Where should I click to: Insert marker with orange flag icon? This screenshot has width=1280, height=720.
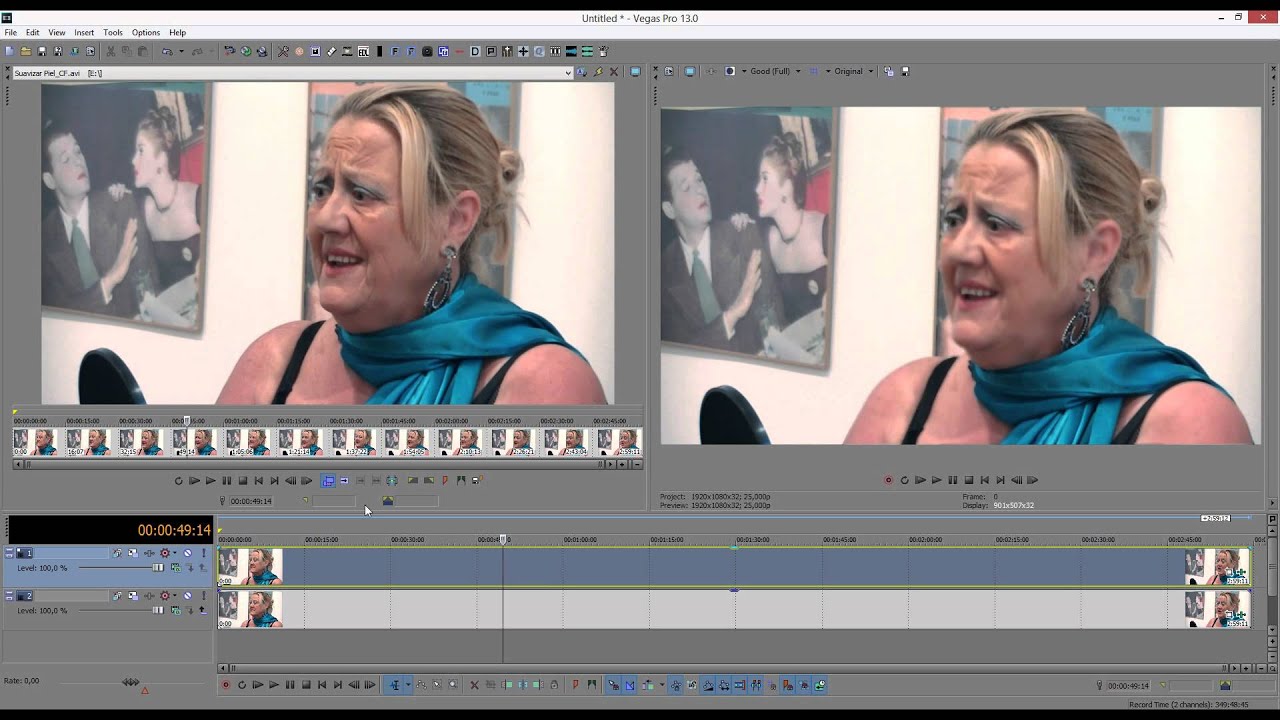click(x=575, y=685)
